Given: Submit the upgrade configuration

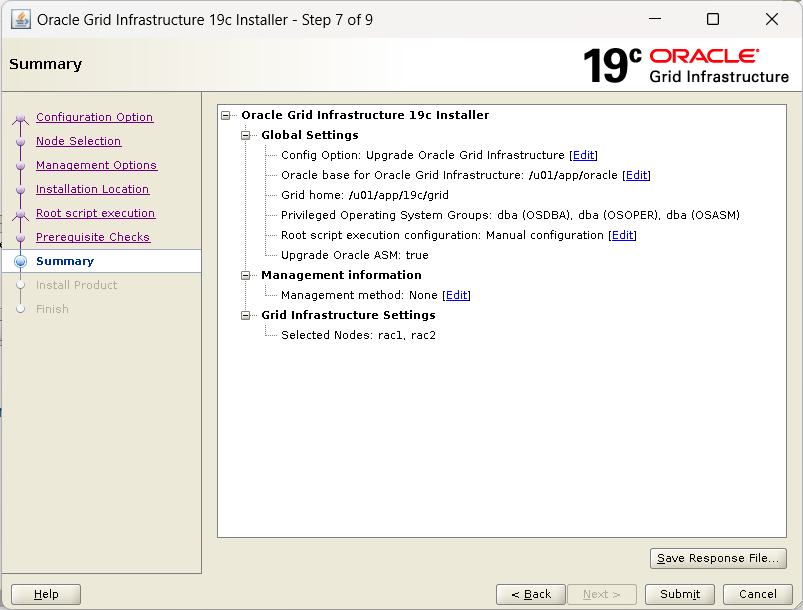Looking at the screenshot, I should 680,594.
